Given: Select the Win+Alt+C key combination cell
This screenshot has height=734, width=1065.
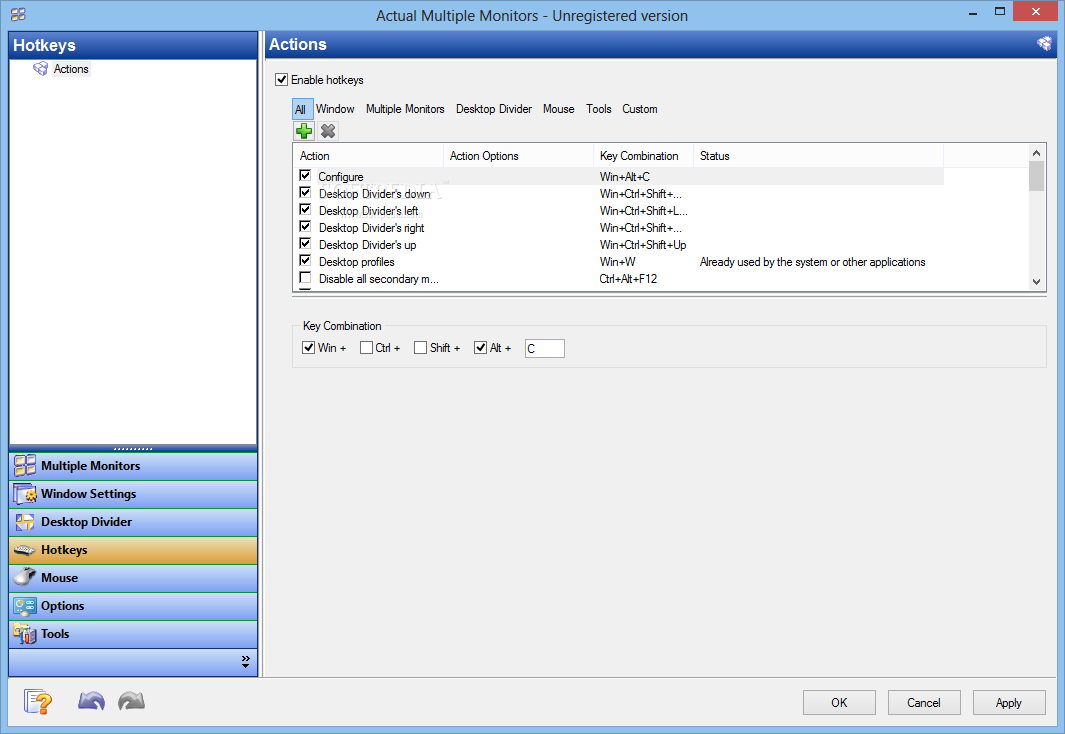Looking at the screenshot, I should coord(624,177).
